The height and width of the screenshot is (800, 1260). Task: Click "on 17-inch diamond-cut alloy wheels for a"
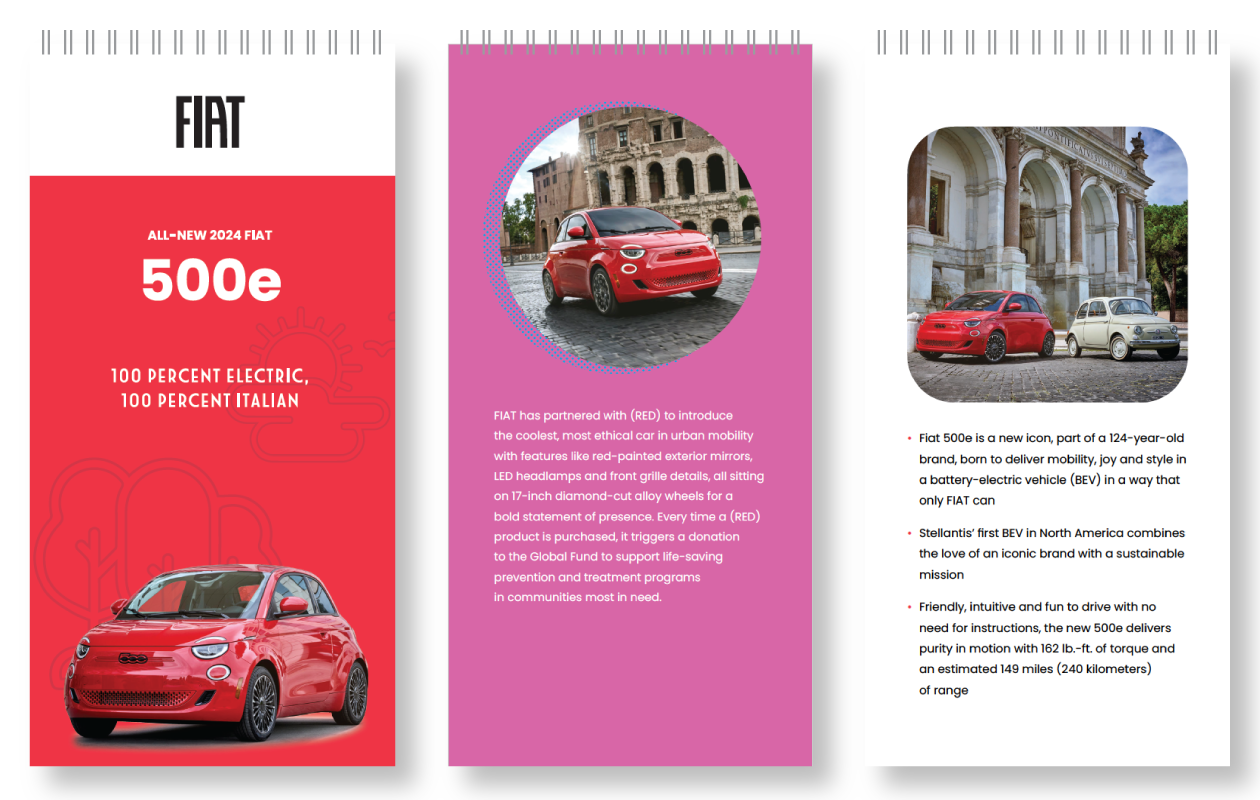(x=613, y=496)
